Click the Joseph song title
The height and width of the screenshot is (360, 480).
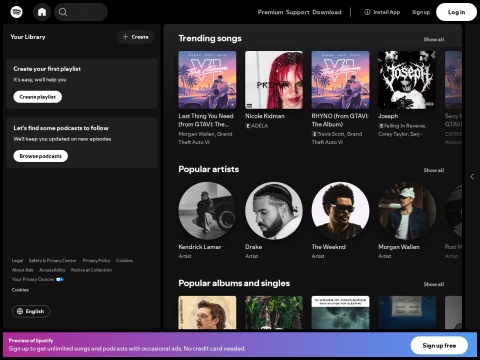[x=388, y=116]
